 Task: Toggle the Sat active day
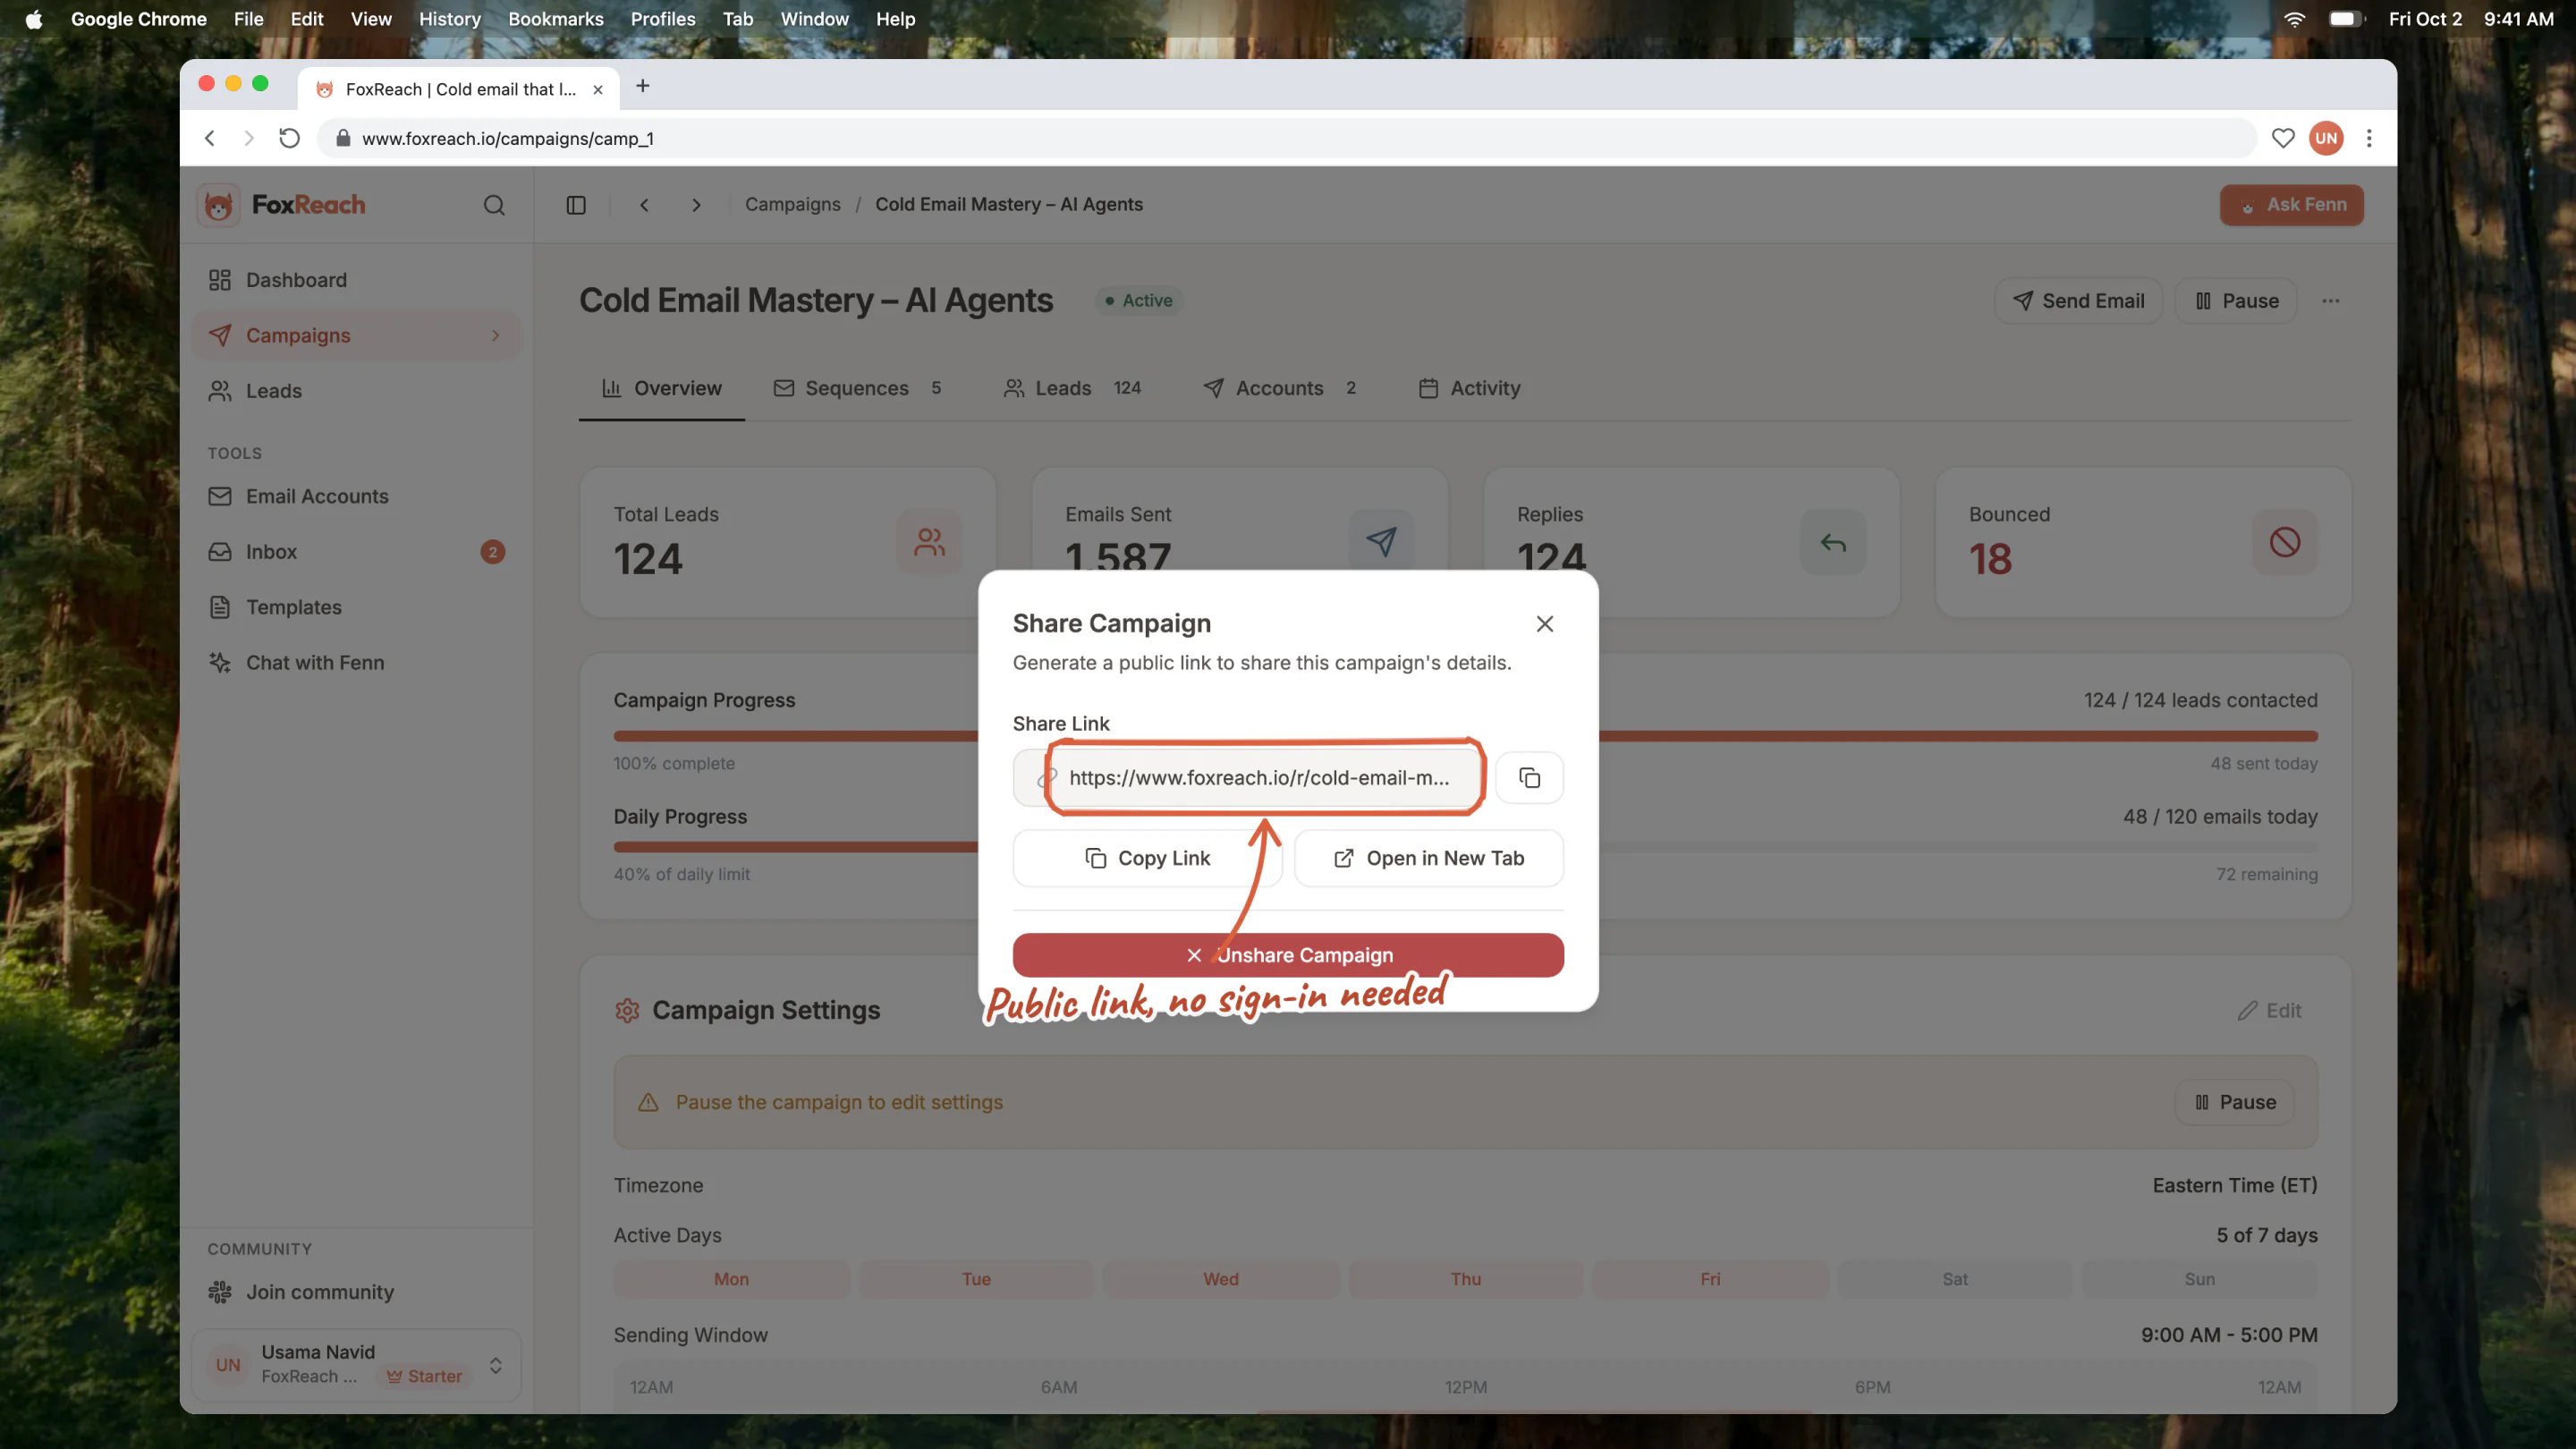(1954, 1280)
